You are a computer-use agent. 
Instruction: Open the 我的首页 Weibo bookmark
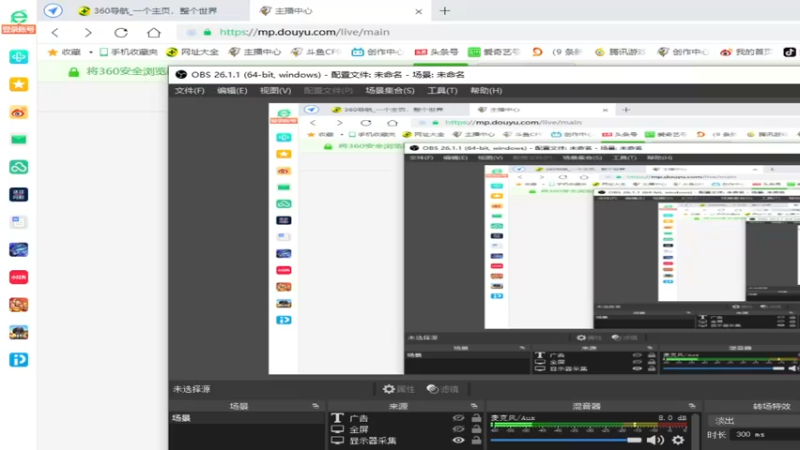click(746, 52)
